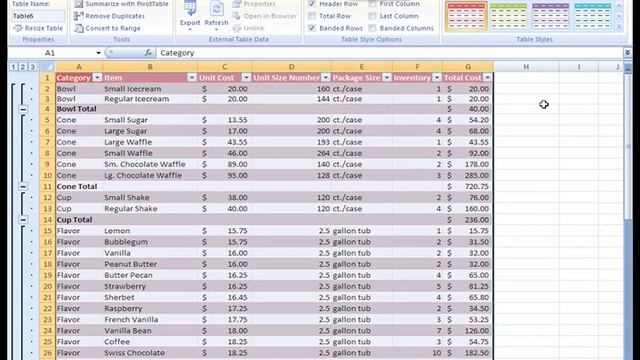Collapse the Cup Total group
This screenshot has height=360, width=640.
23,220
